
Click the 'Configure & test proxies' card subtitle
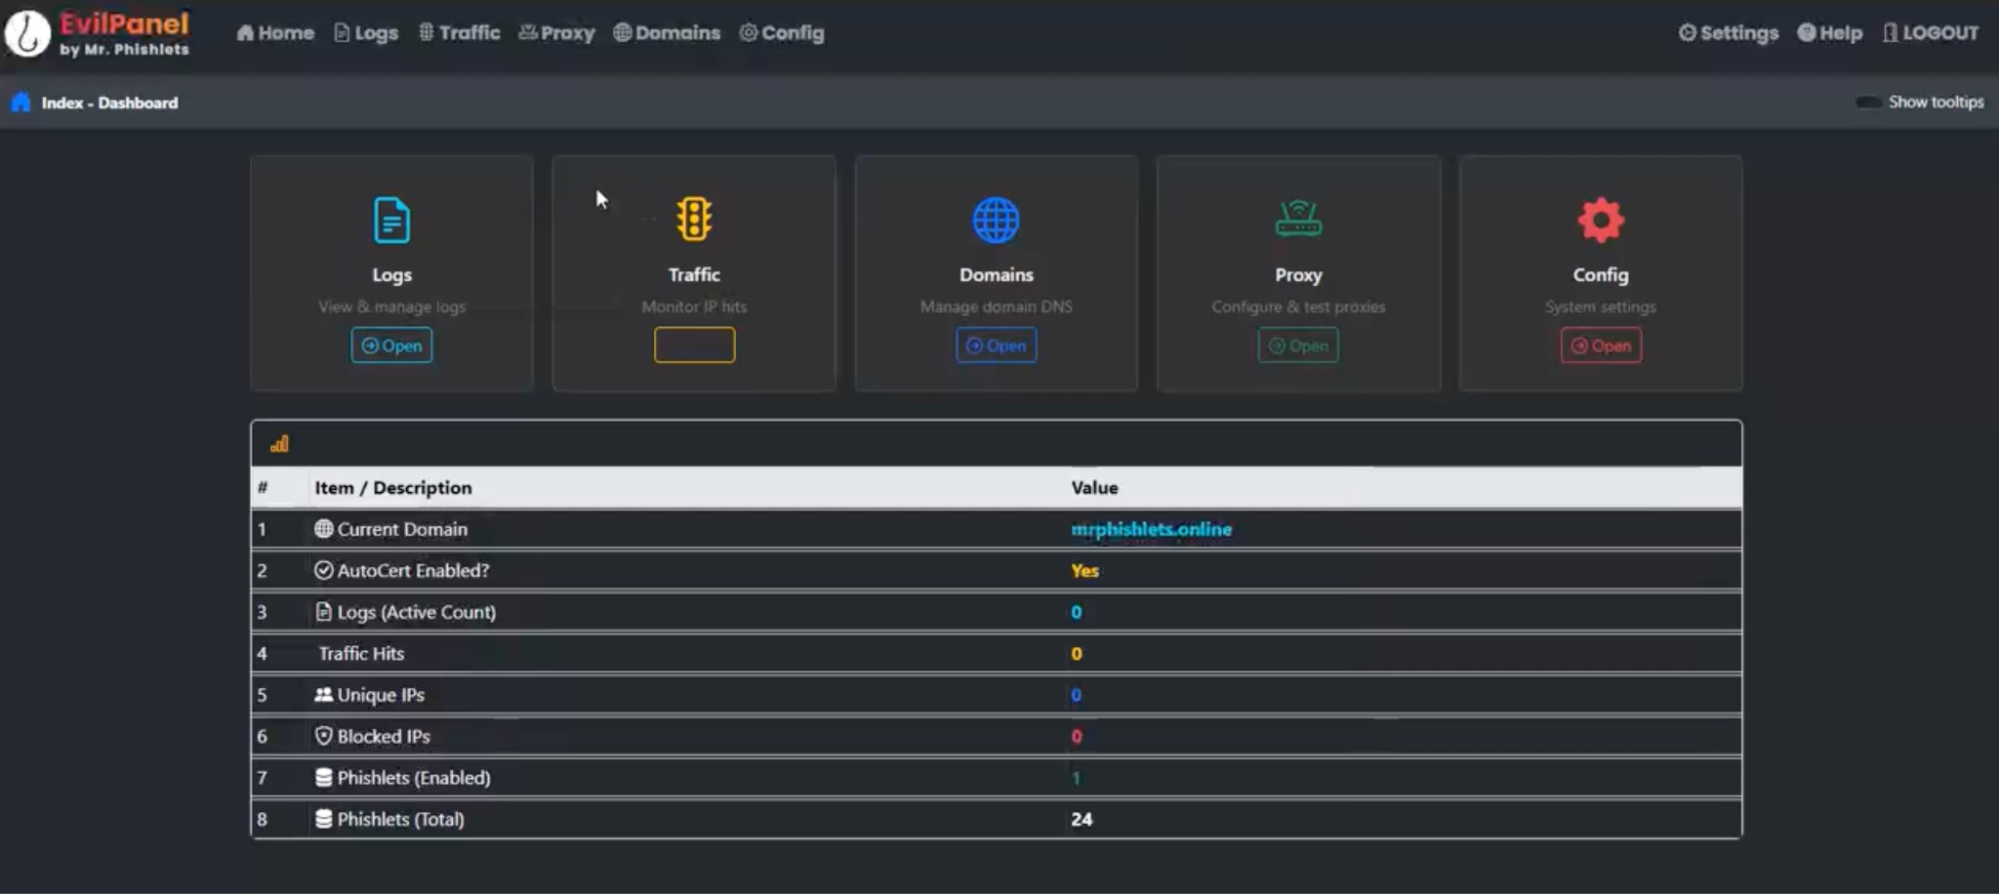pos(1298,307)
